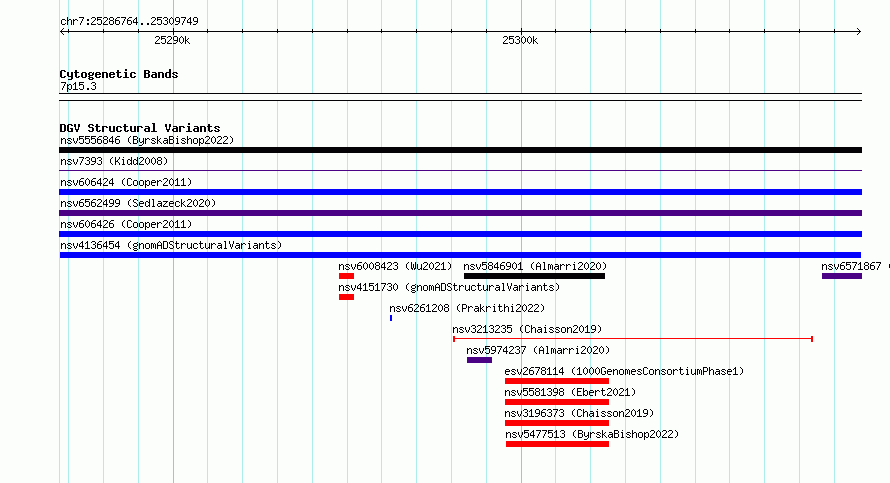Click the 25290k ruler tick label
The image size is (890, 483).
click(172, 40)
